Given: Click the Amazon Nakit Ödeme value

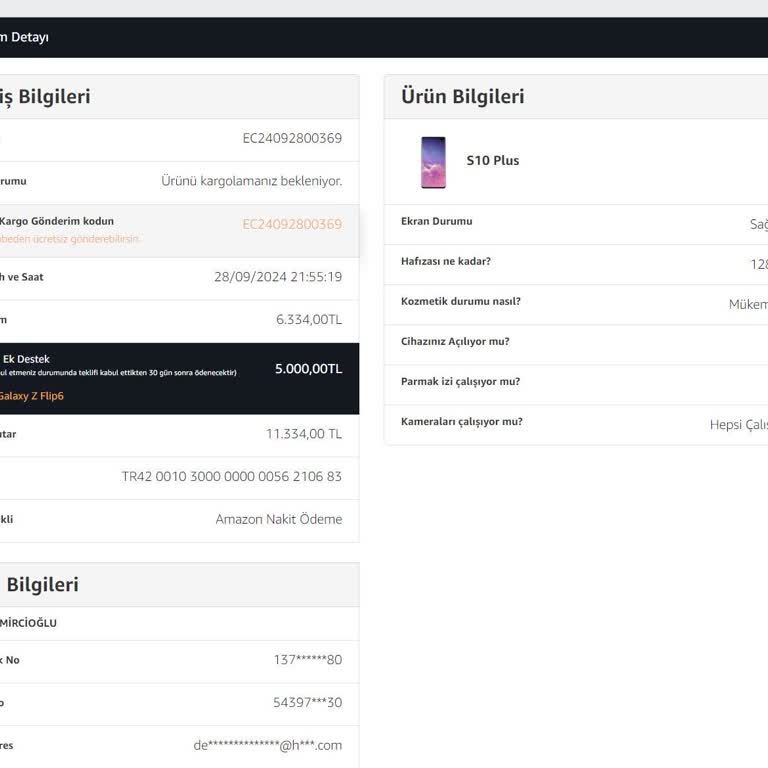Looking at the screenshot, I should click(279, 519).
